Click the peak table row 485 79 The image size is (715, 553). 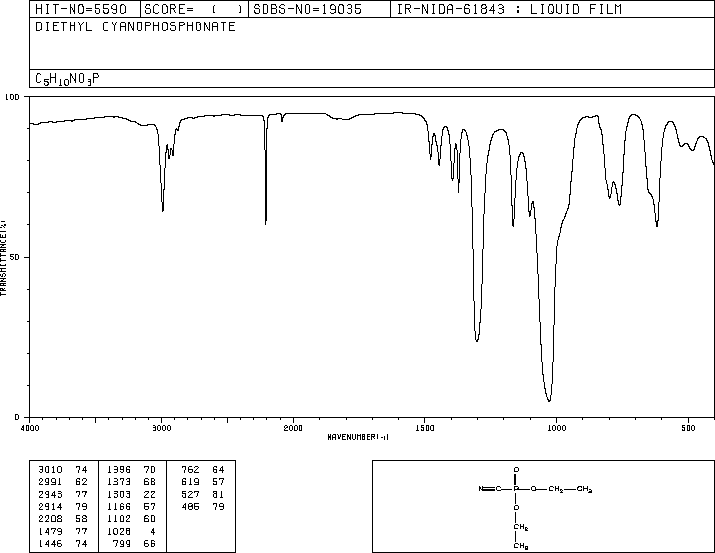point(203,506)
